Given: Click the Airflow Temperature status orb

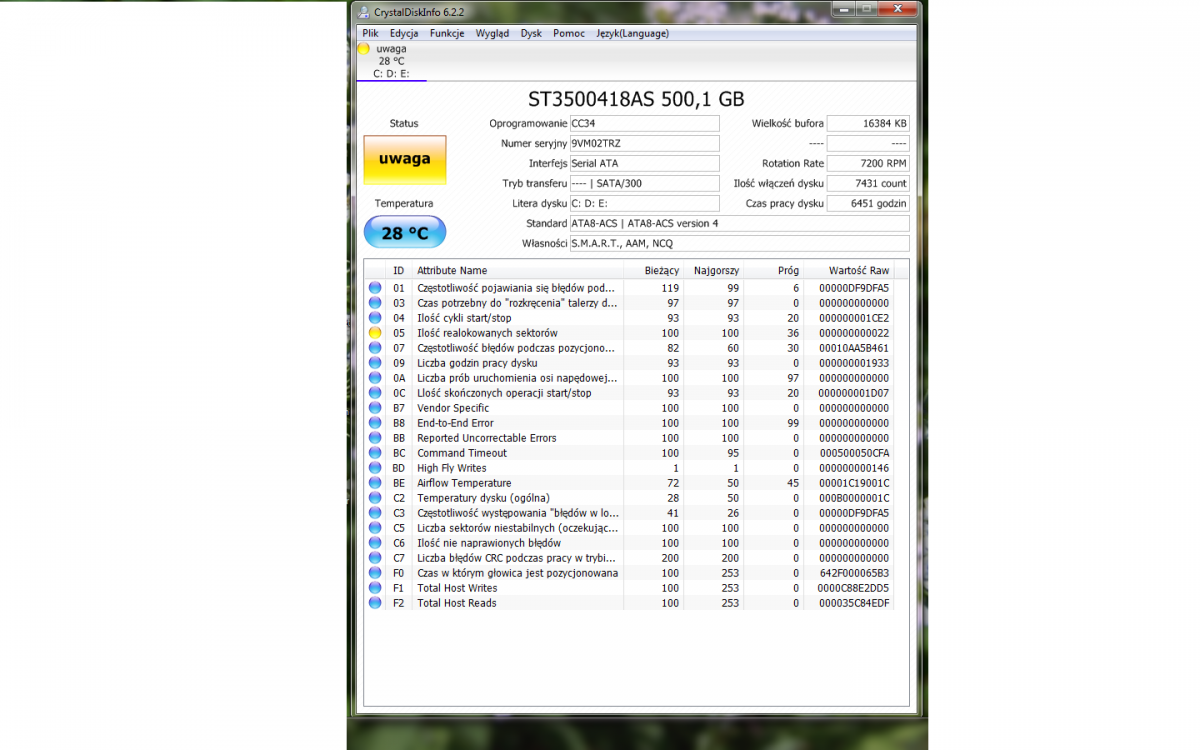Looking at the screenshot, I should point(375,483).
